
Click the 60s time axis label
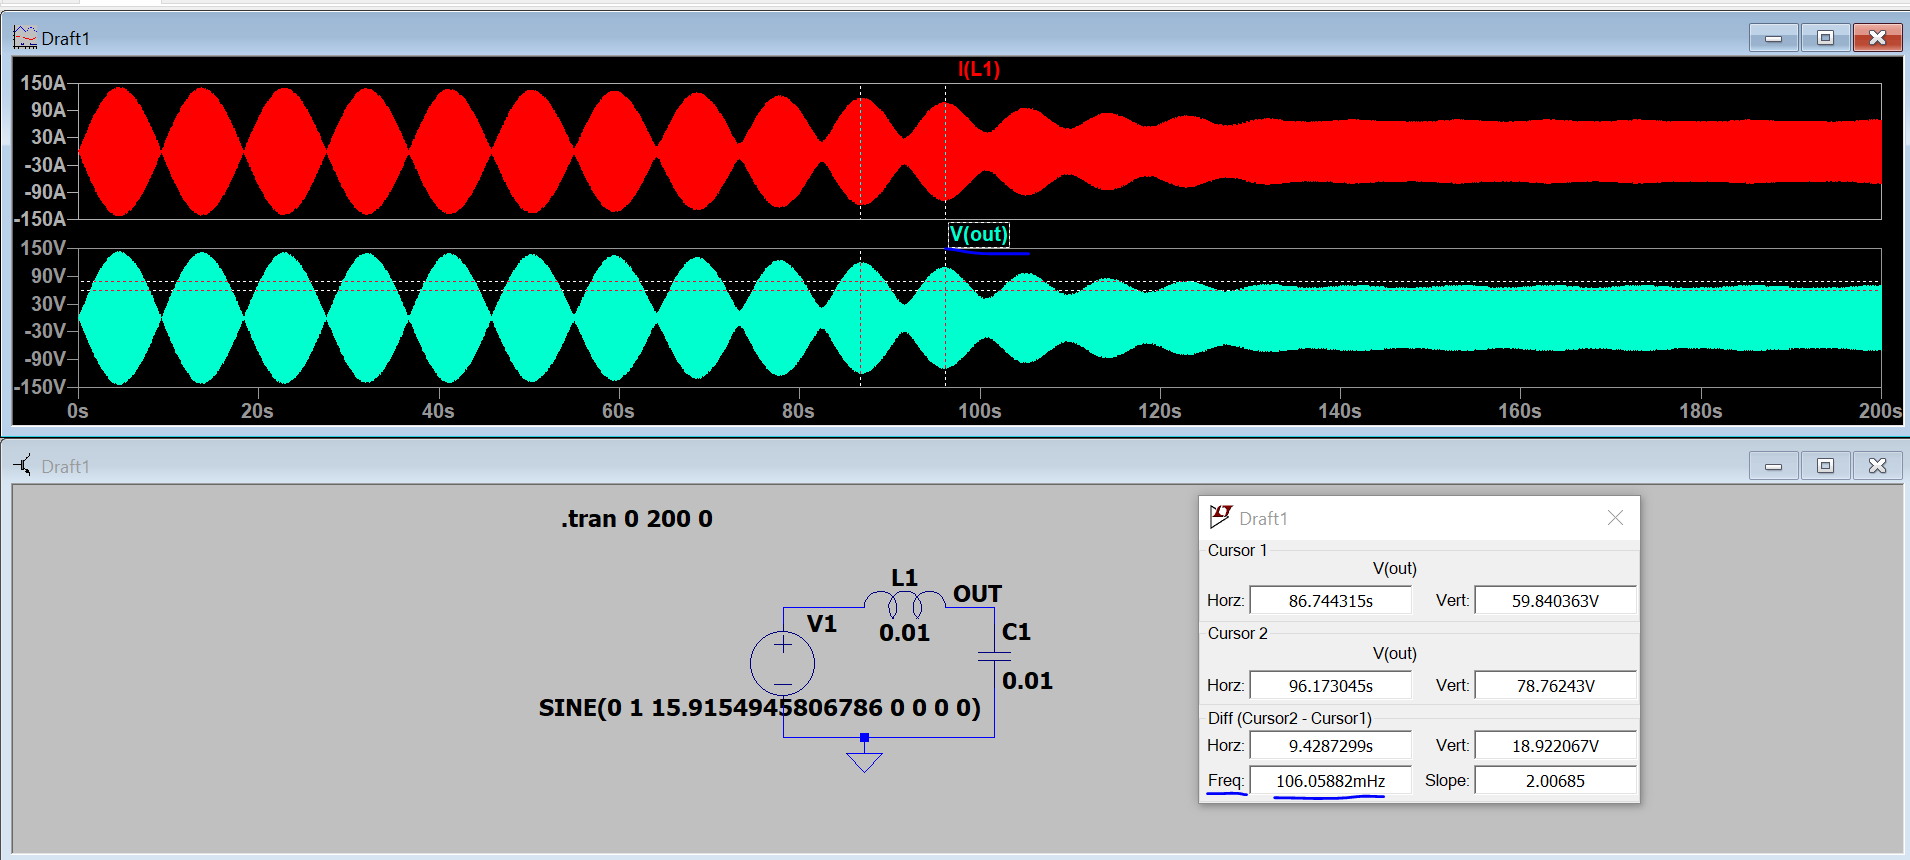click(618, 411)
